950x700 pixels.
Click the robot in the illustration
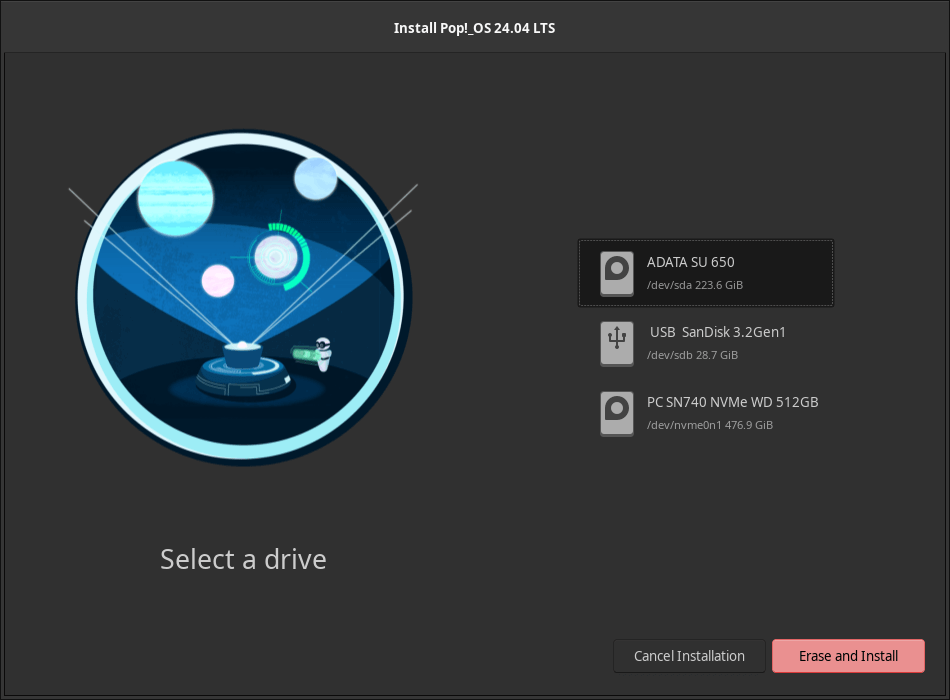click(x=322, y=353)
